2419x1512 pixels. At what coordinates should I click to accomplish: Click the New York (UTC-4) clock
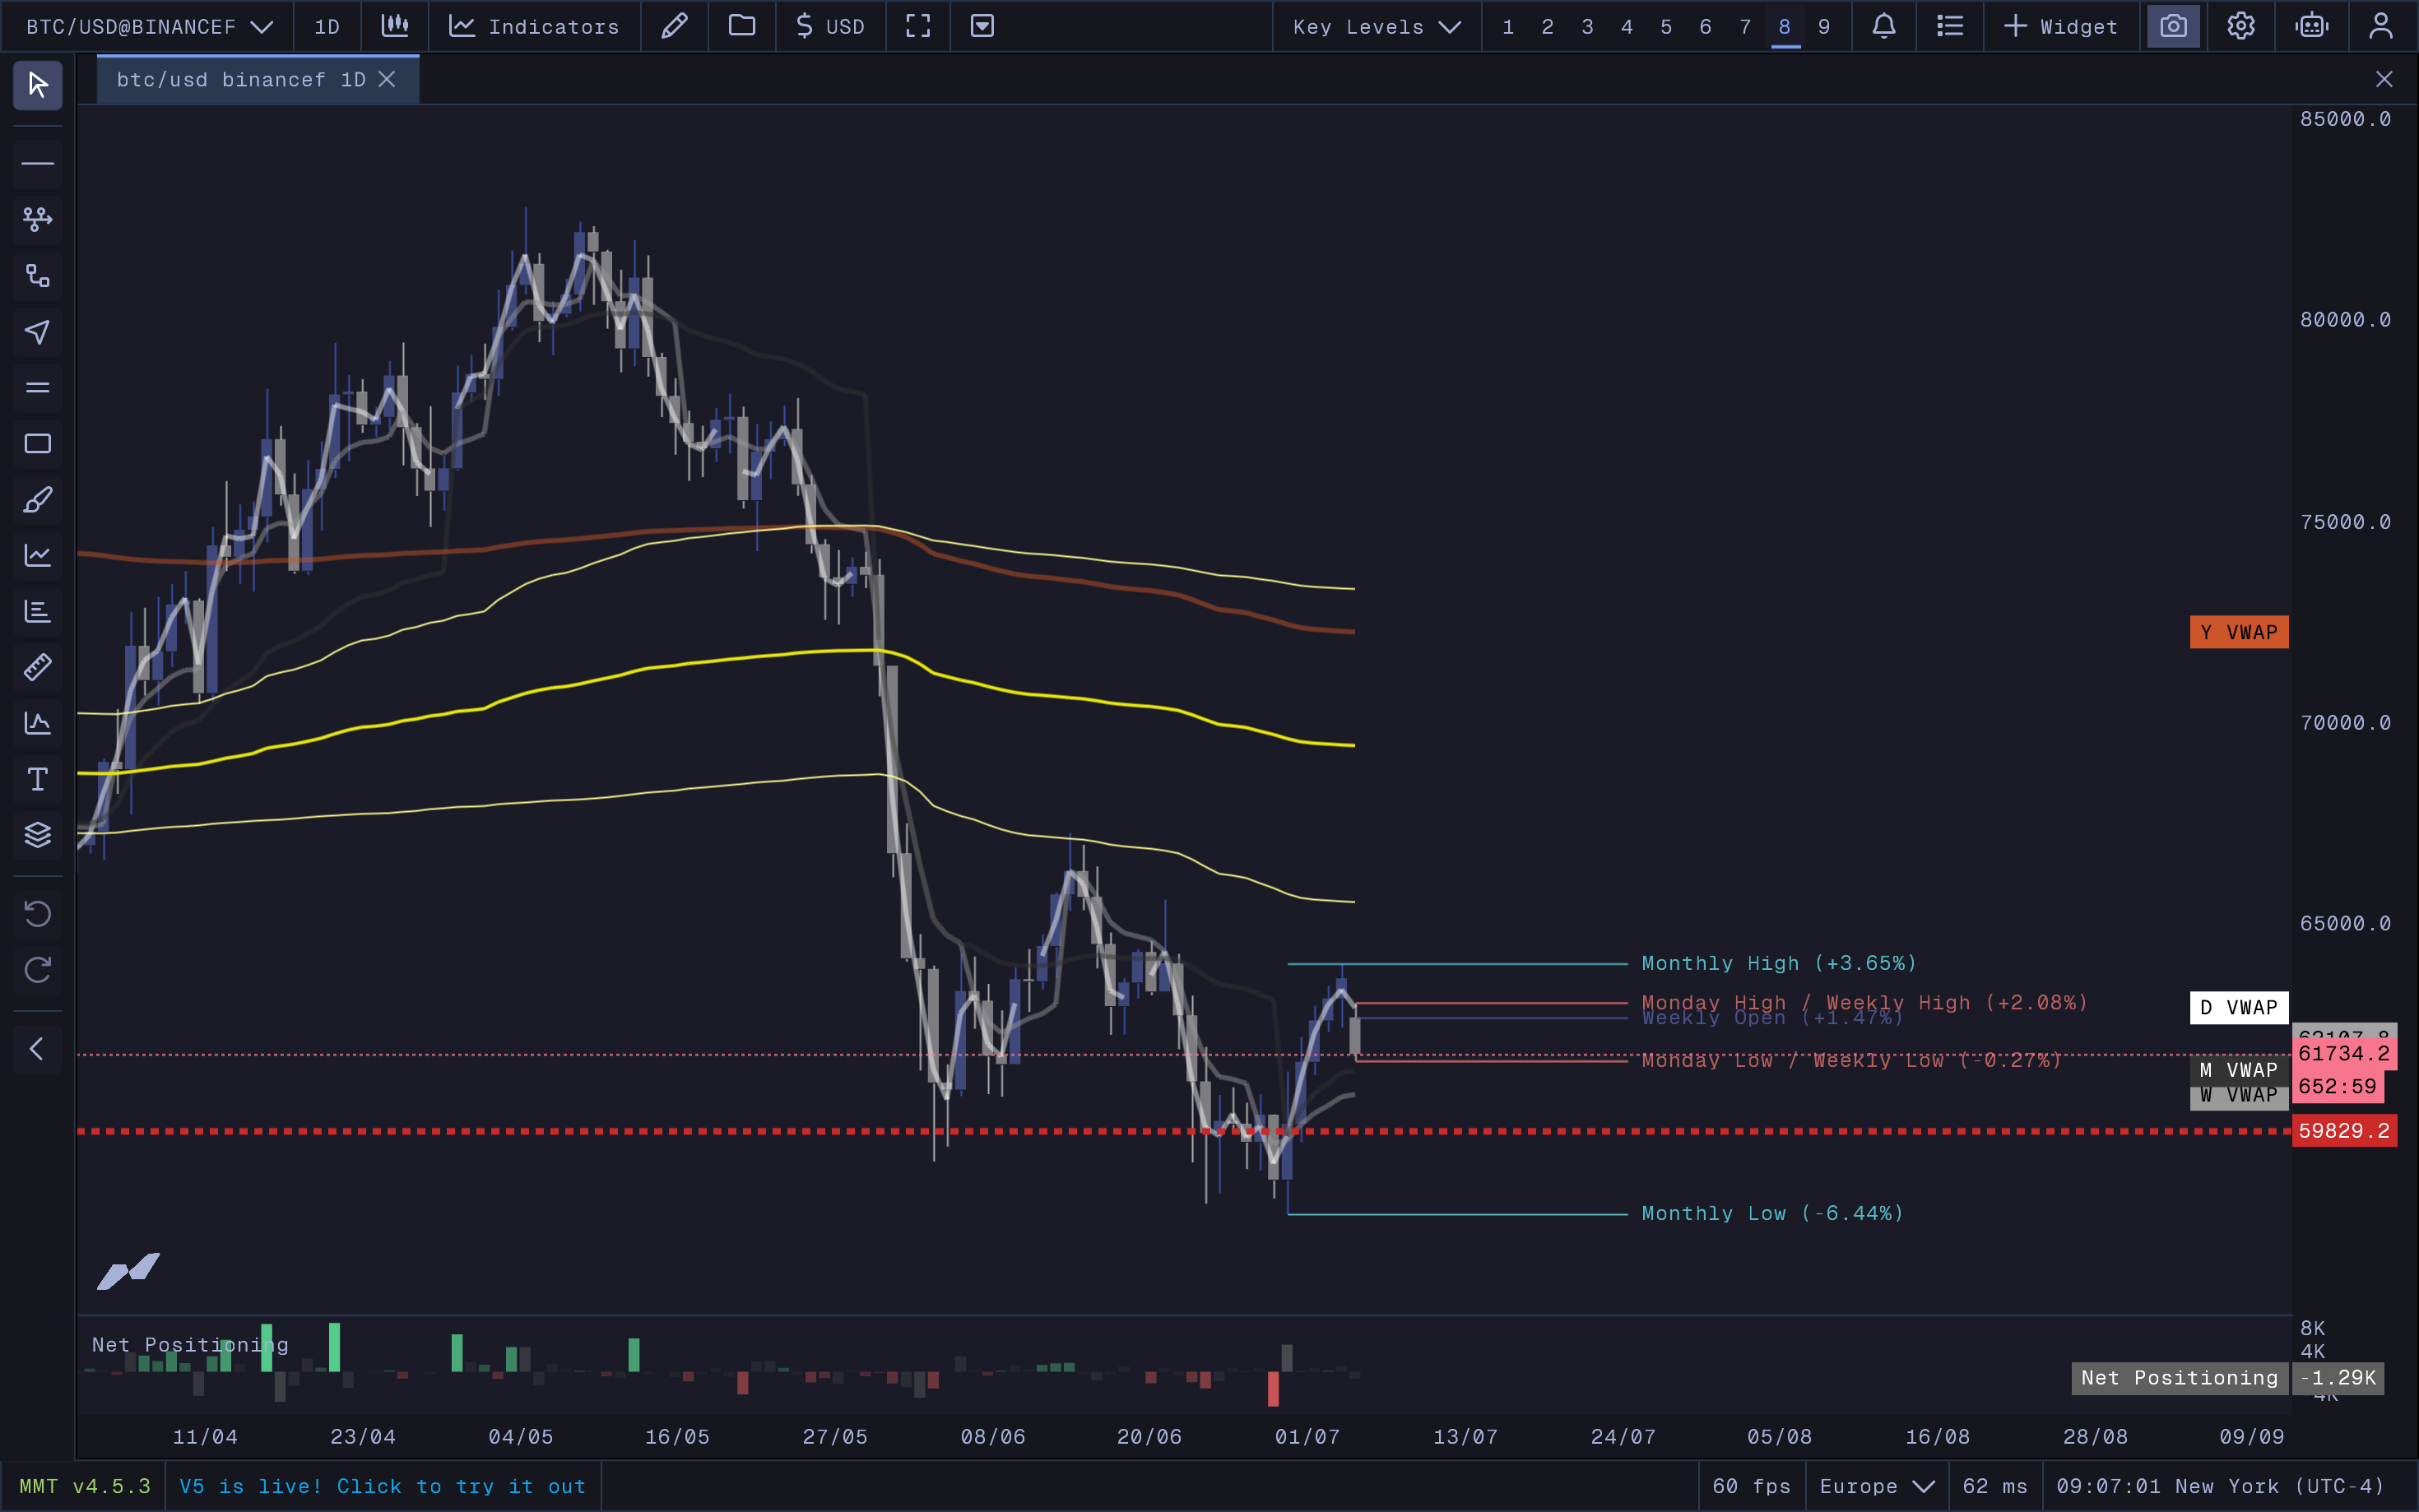(x=2221, y=1486)
